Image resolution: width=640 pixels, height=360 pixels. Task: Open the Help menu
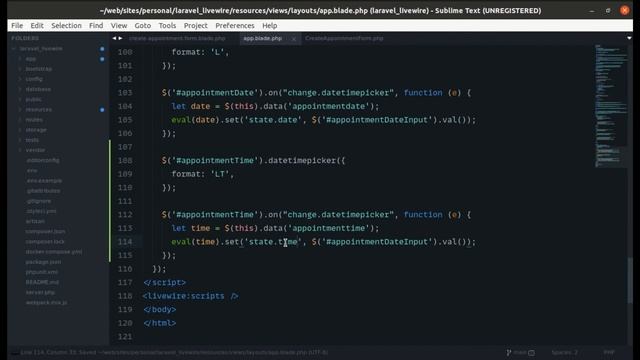[269, 25]
